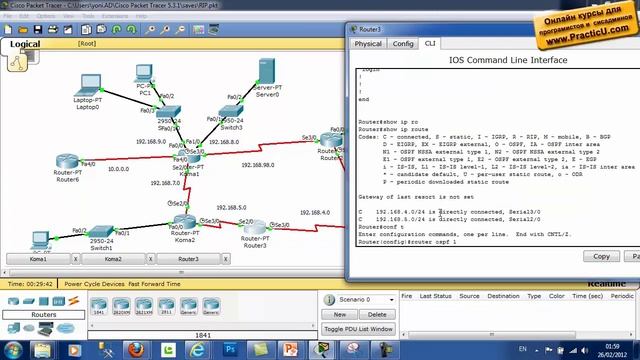Click the Zoom Out magnifier icon

coord(180,29)
